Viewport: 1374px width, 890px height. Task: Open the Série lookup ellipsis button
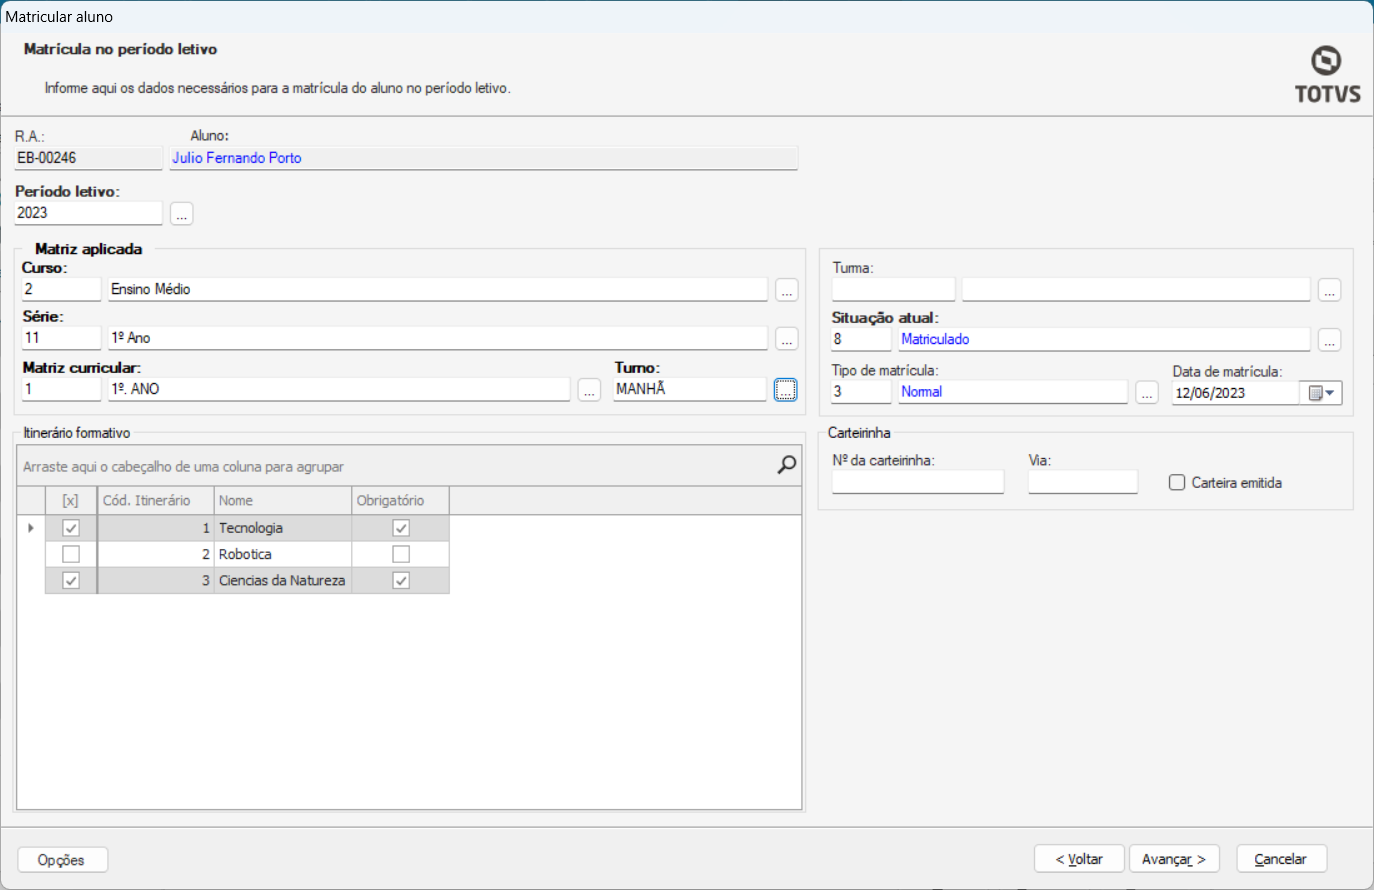(x=787, y=339)
